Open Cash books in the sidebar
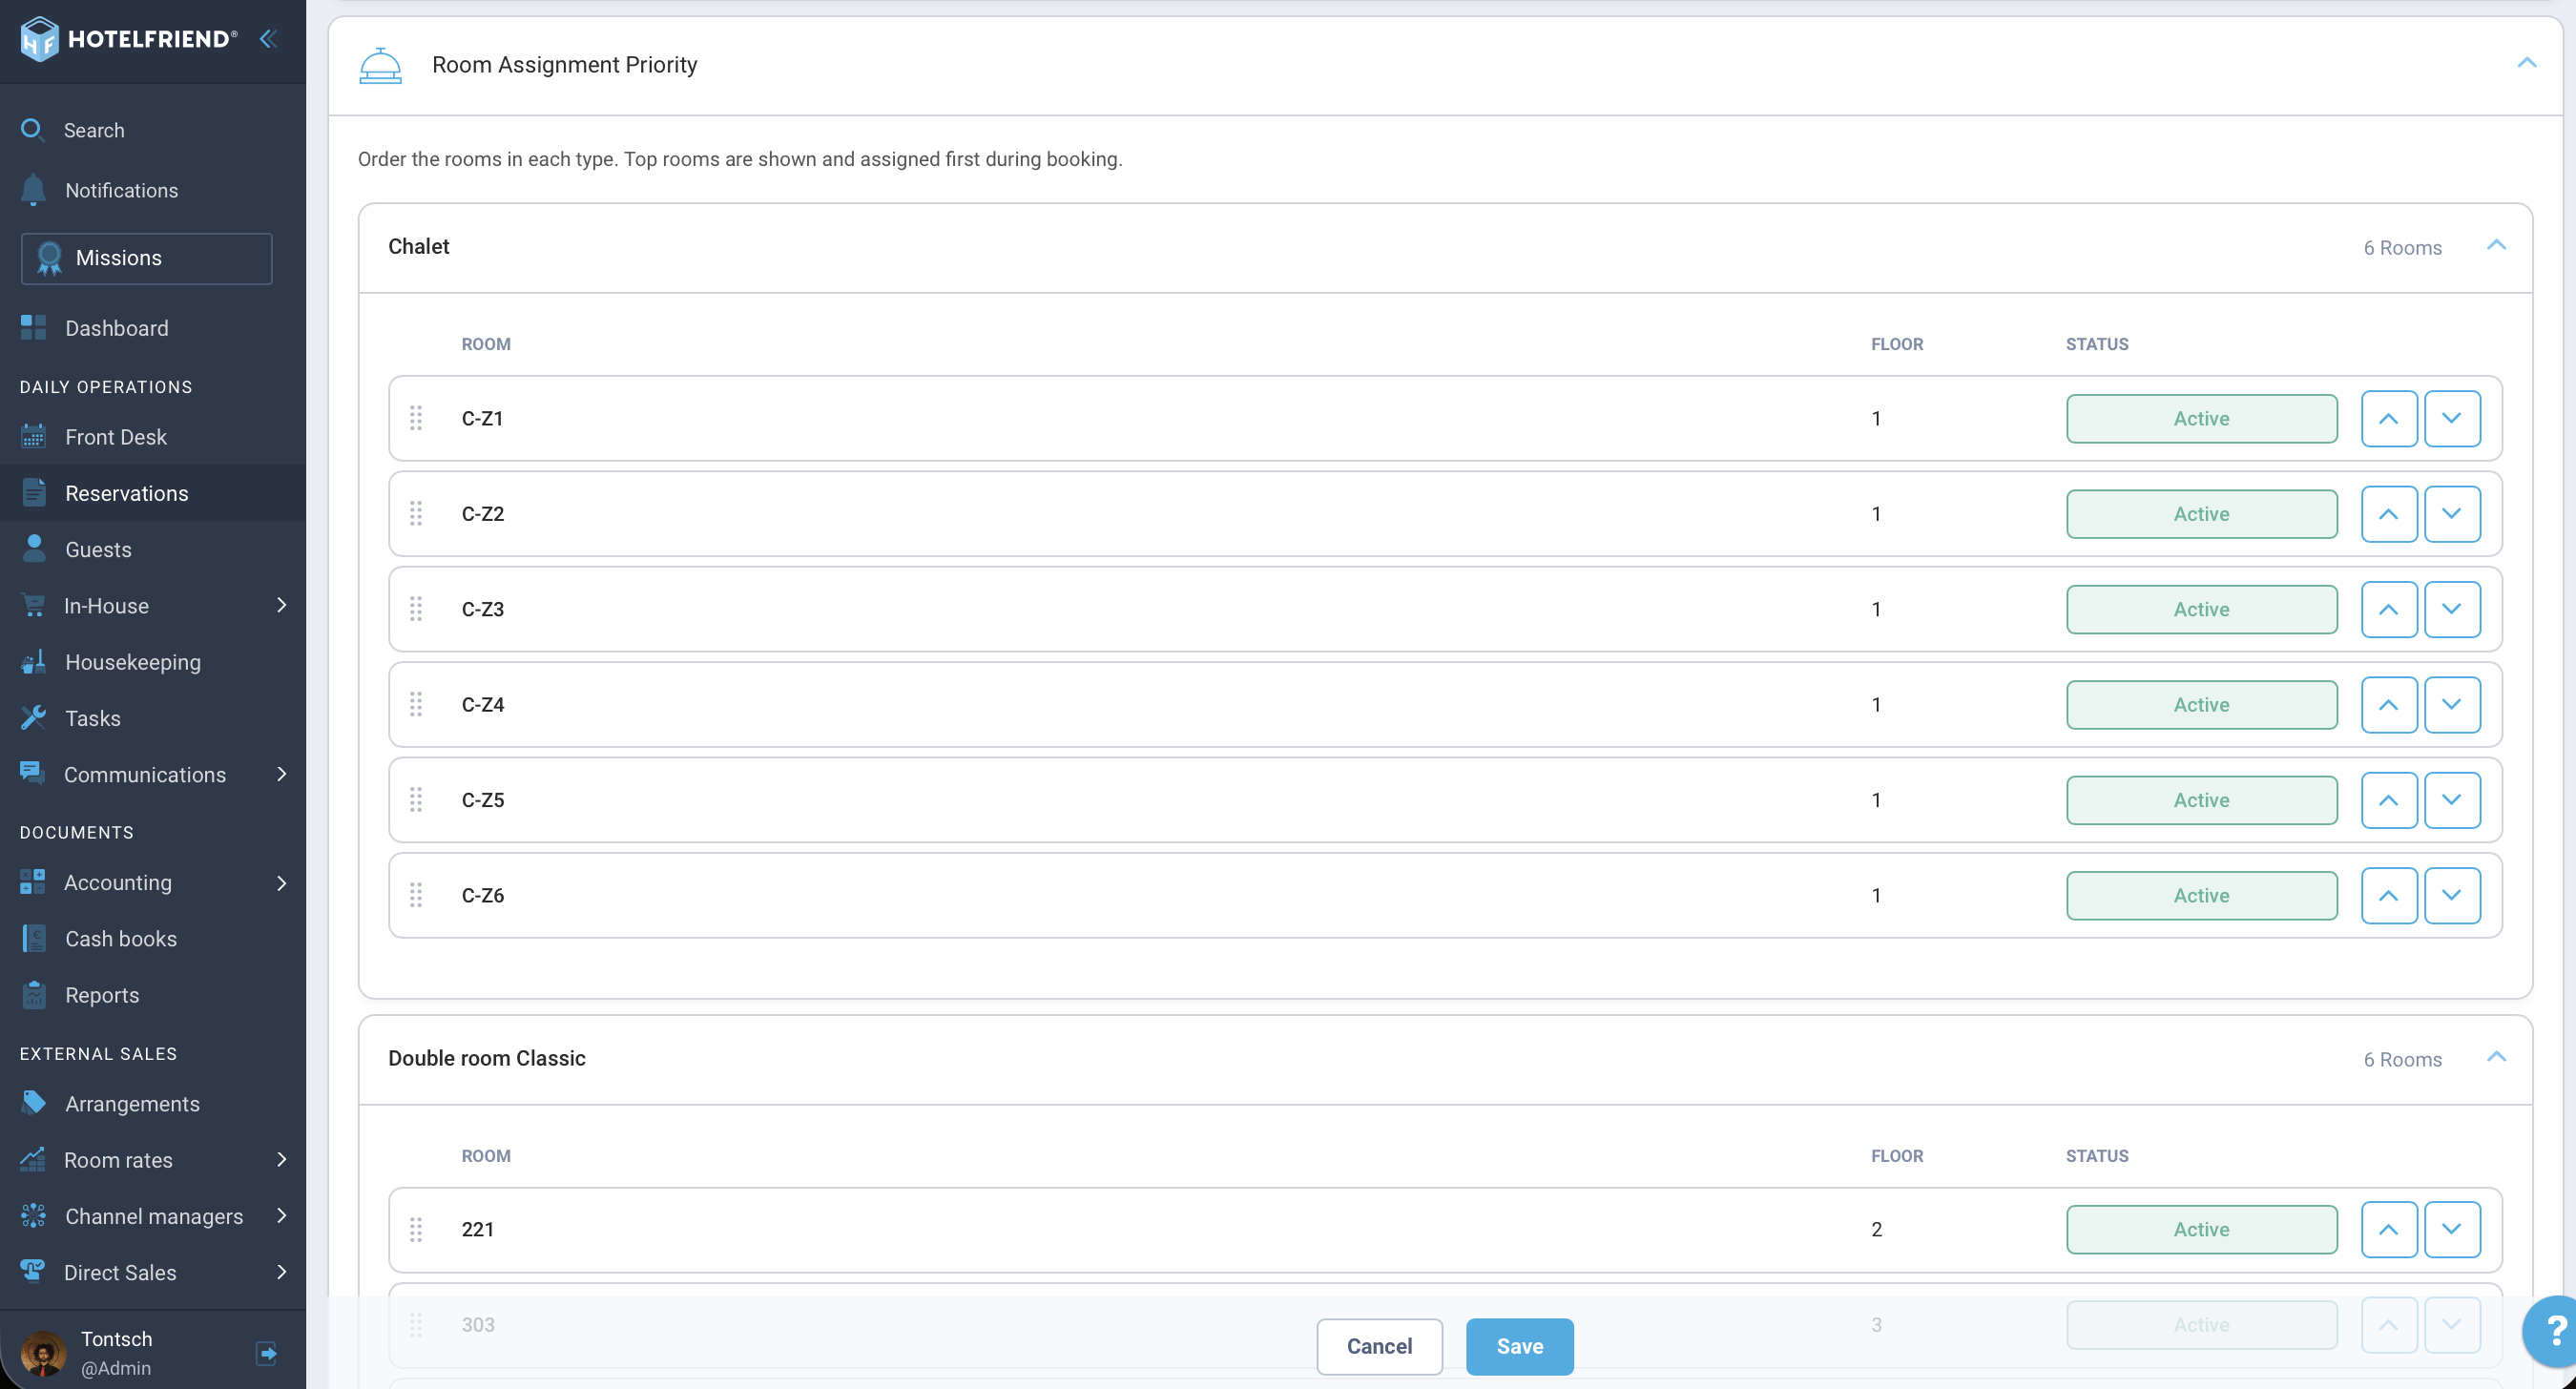2576x1389 pixels. click(x=153, y=939)
